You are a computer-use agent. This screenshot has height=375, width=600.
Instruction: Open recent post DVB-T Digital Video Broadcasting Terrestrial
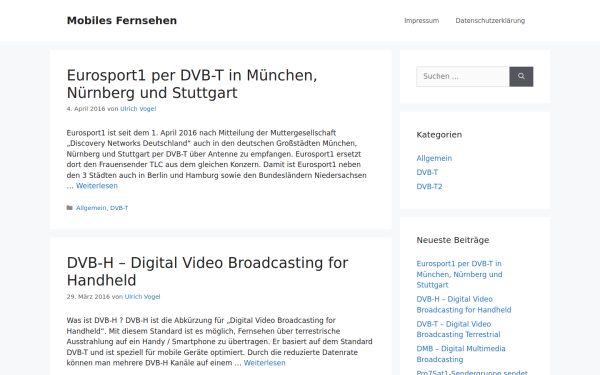point(458,329)
